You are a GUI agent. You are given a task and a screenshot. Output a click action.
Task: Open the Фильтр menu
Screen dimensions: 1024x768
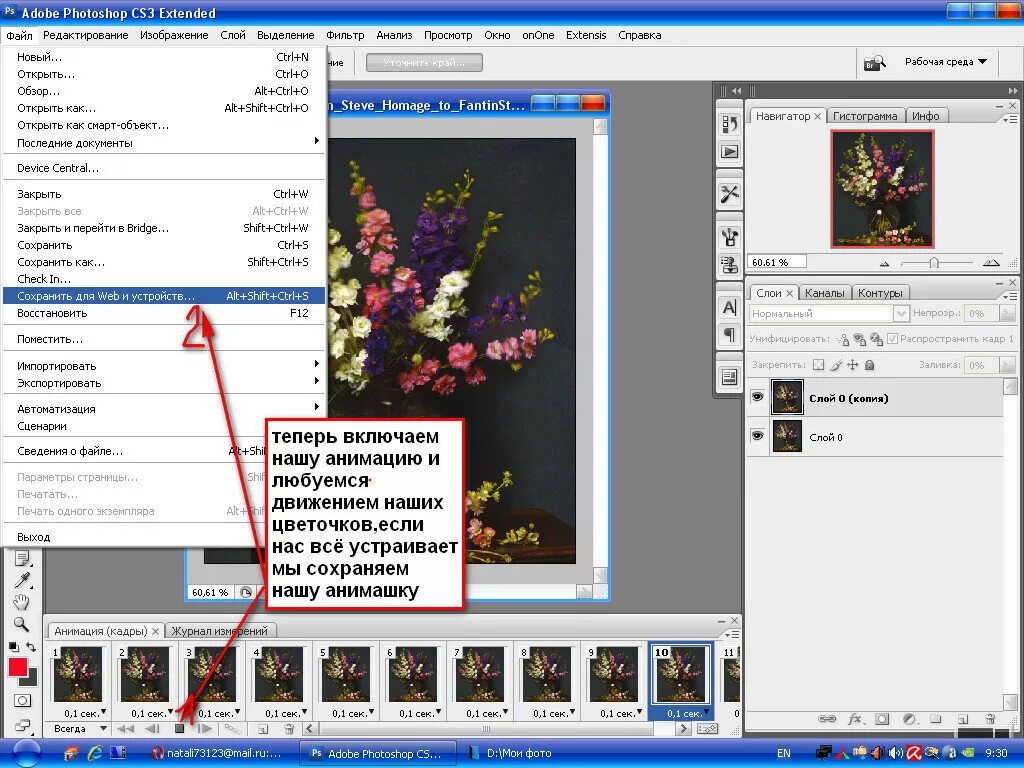(x=345, y=35)
